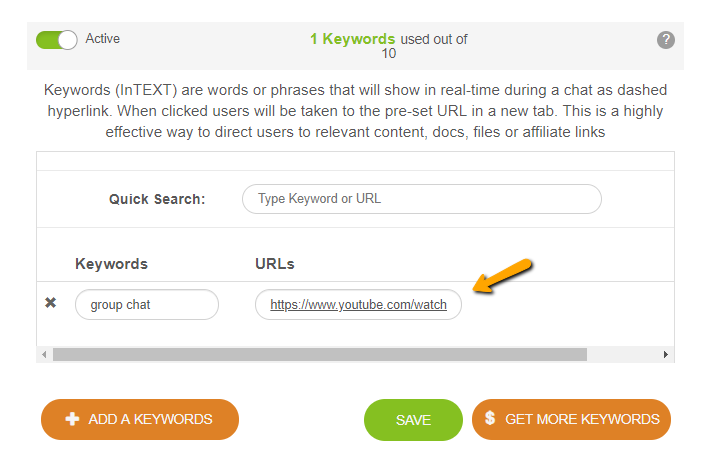The height and width of the screenshot is (469, 718).
Task: Click the scrollbar left arrow
Action: (x=44, y=355)
